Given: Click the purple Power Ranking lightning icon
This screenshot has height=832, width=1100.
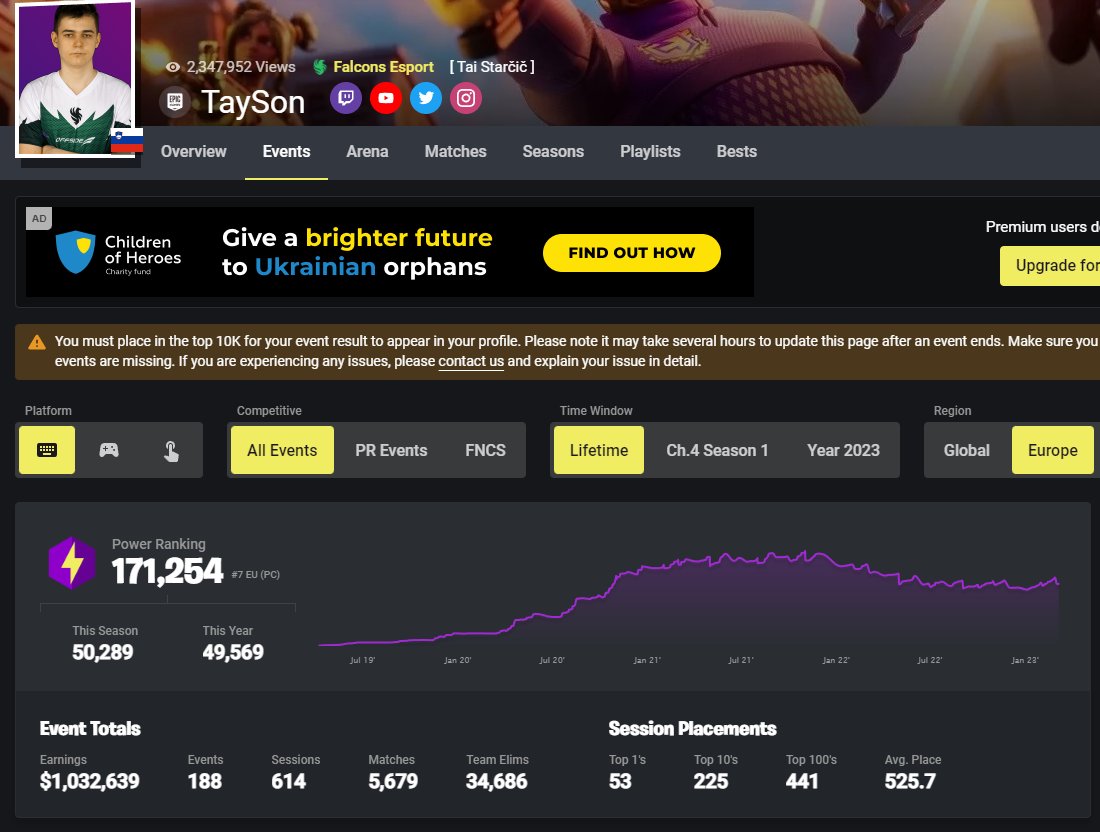Looking at the screenshot, I should 72,563.
